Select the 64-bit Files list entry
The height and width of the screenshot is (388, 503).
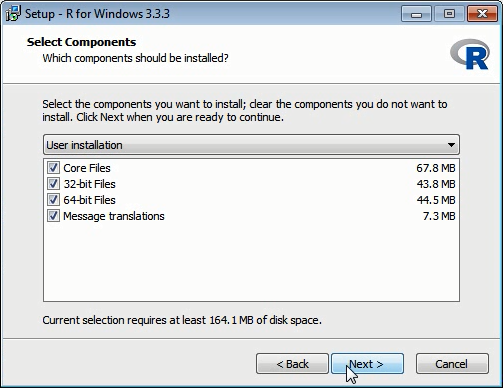tap(251, 200)
